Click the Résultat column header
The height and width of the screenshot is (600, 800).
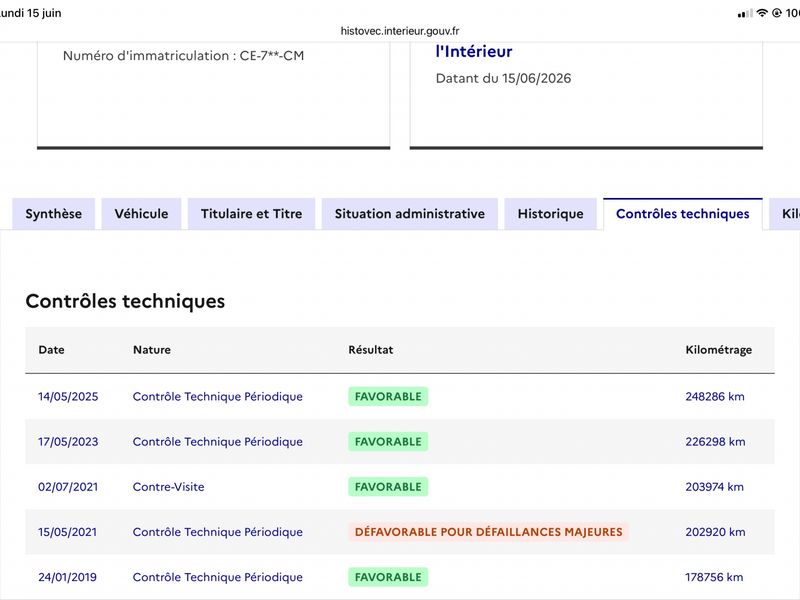(x=371, y=350)
